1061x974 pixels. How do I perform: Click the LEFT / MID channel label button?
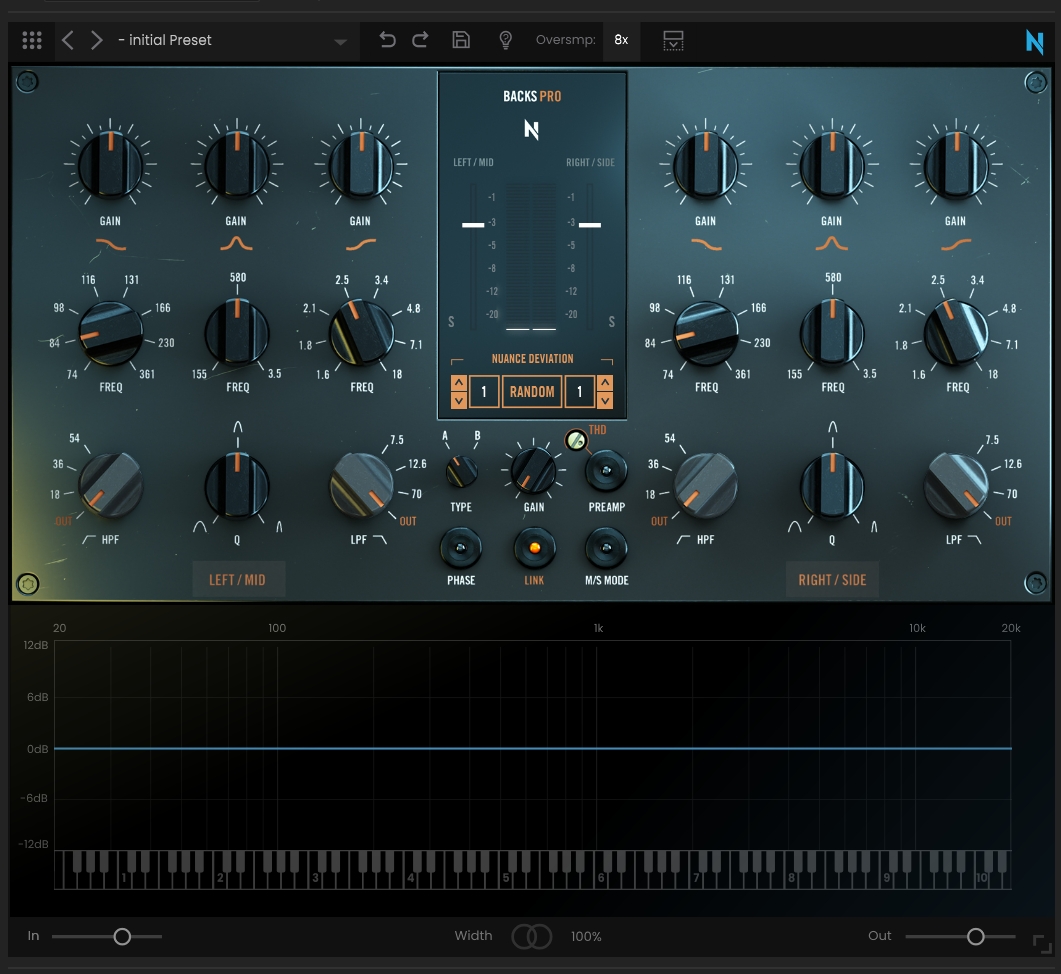coord(238,579)
